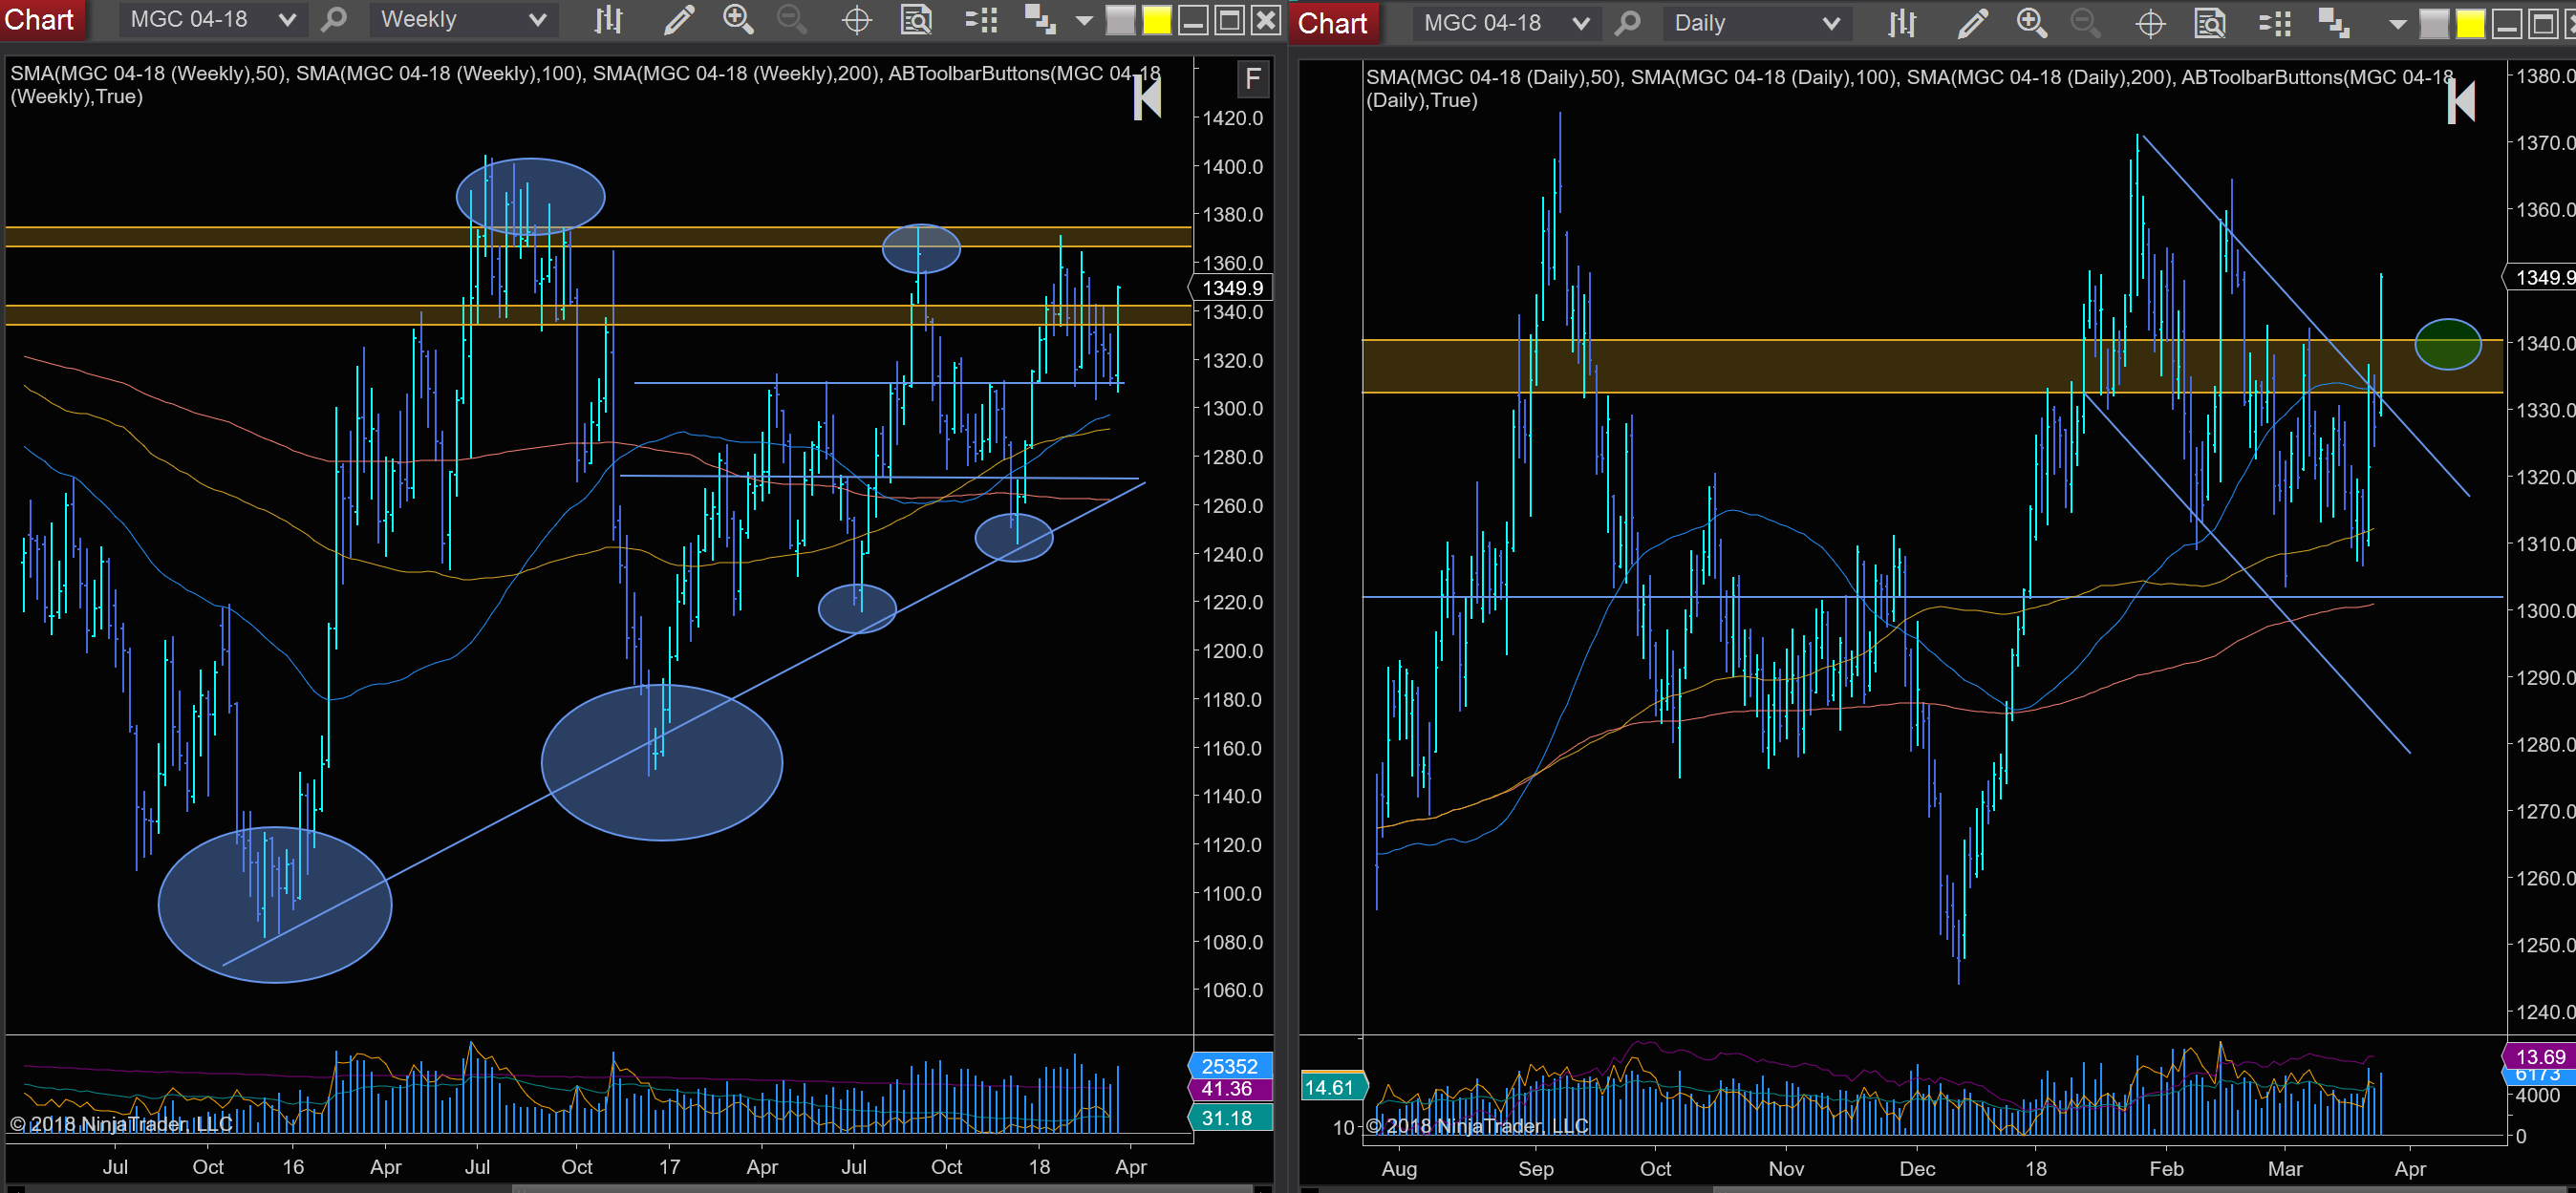This screenshot has height=1193, width=2576.
Task: Select the Chart tab of the Weekly window
Action: click(x=43, y=19)
